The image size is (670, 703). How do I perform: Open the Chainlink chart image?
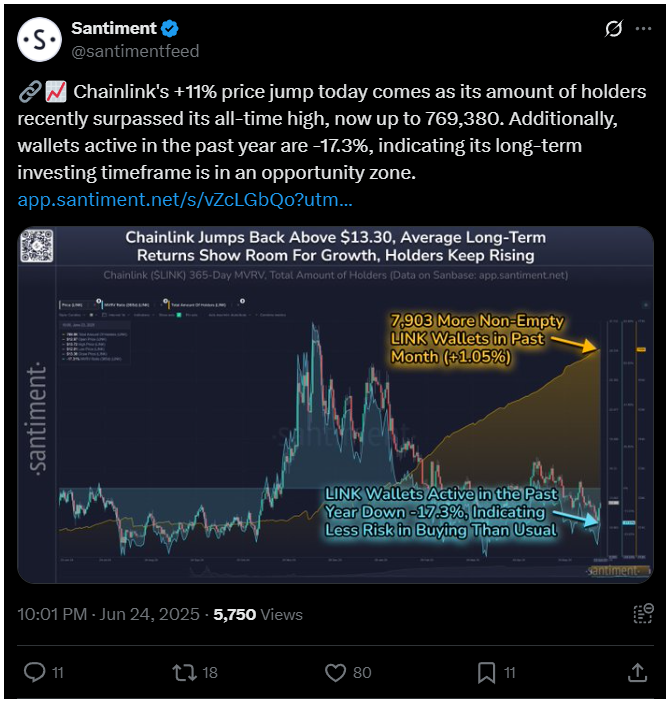pyautogui.click(x=335, y=404)
